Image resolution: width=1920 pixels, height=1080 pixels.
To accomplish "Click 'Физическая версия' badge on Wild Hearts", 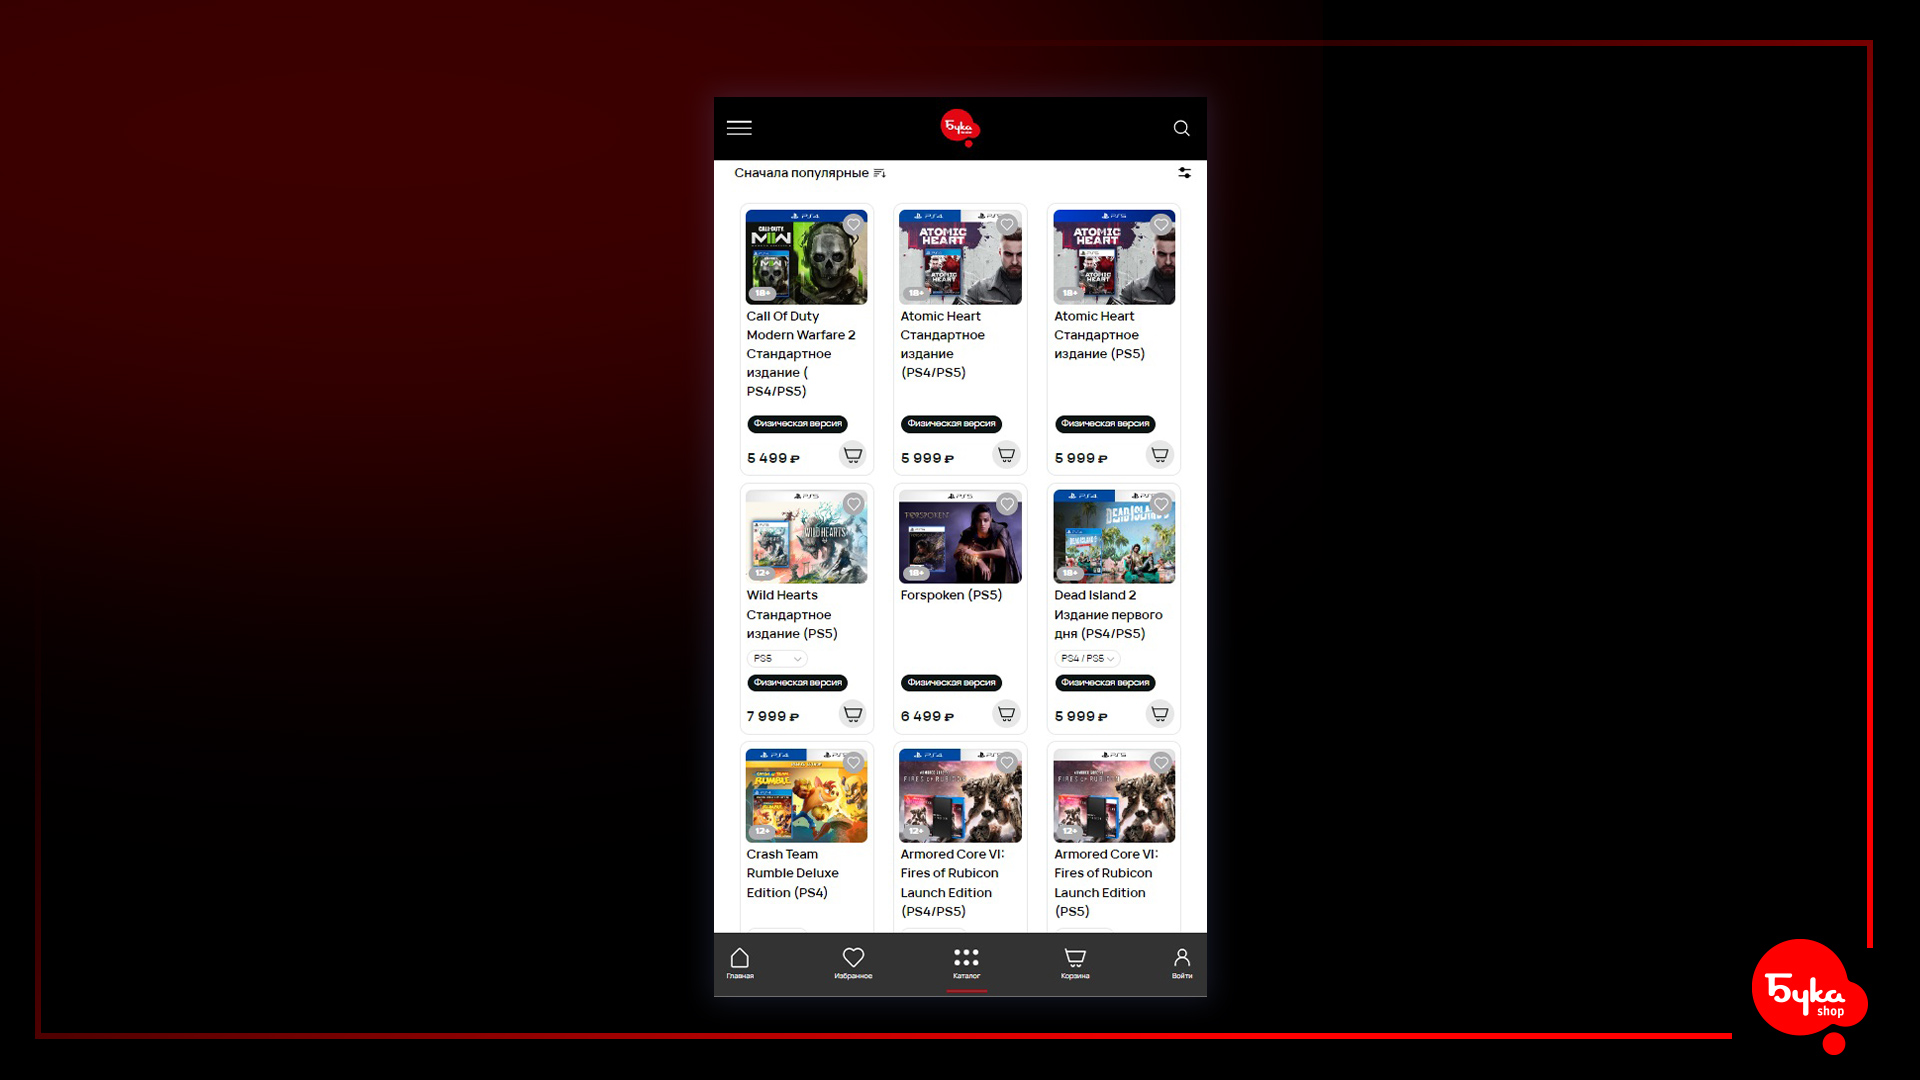I will click(x=797, y=683).
